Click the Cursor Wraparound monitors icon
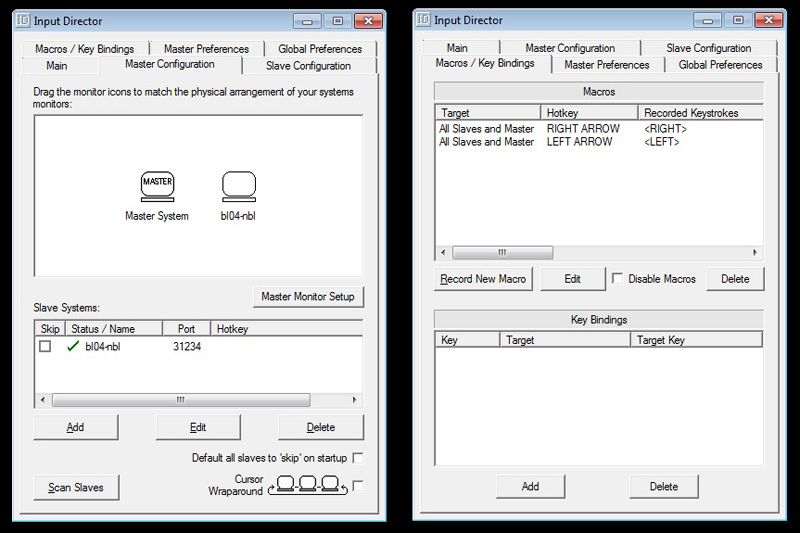This screenshot has height=533, width=800. [x=306, y=486]
